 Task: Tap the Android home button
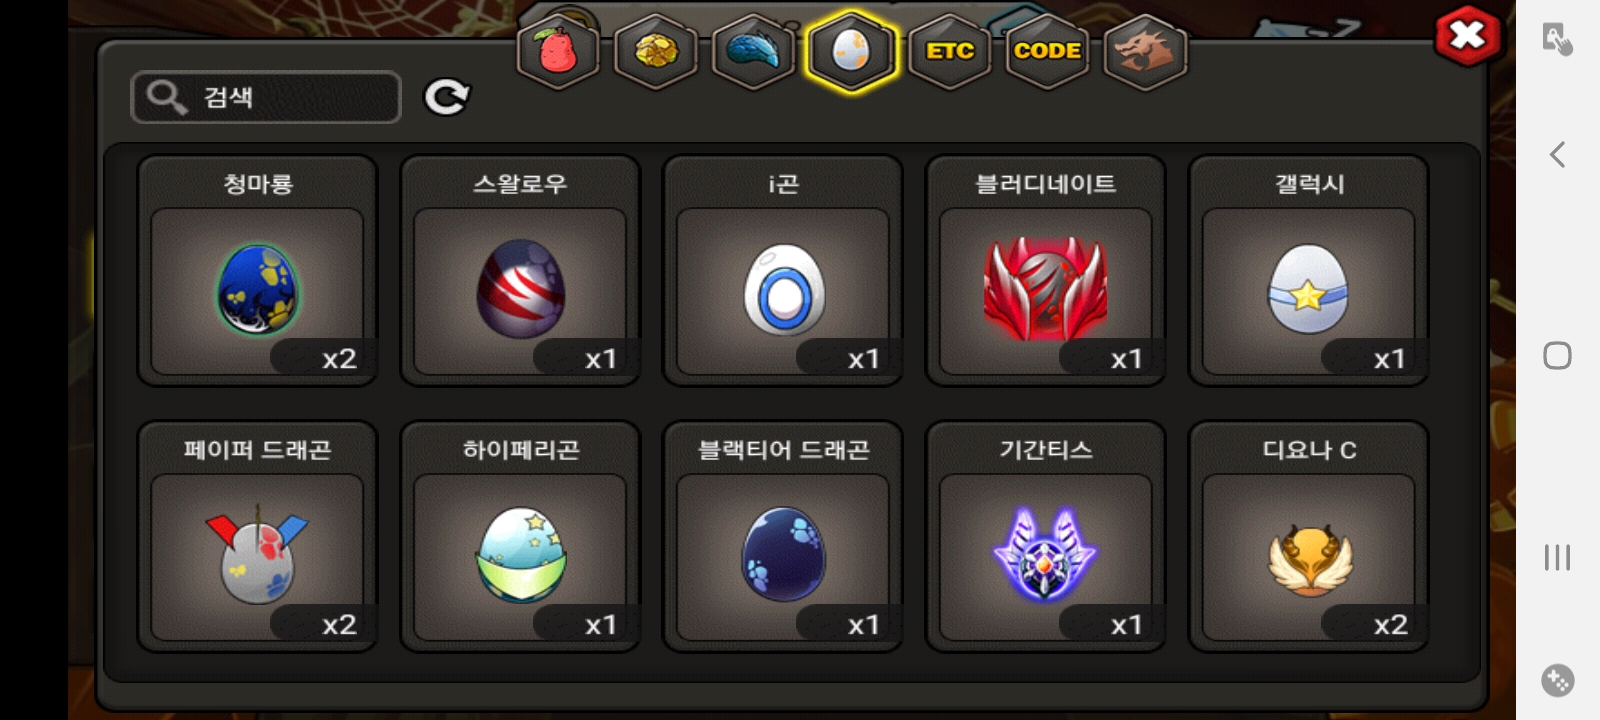click(1557, 355)
